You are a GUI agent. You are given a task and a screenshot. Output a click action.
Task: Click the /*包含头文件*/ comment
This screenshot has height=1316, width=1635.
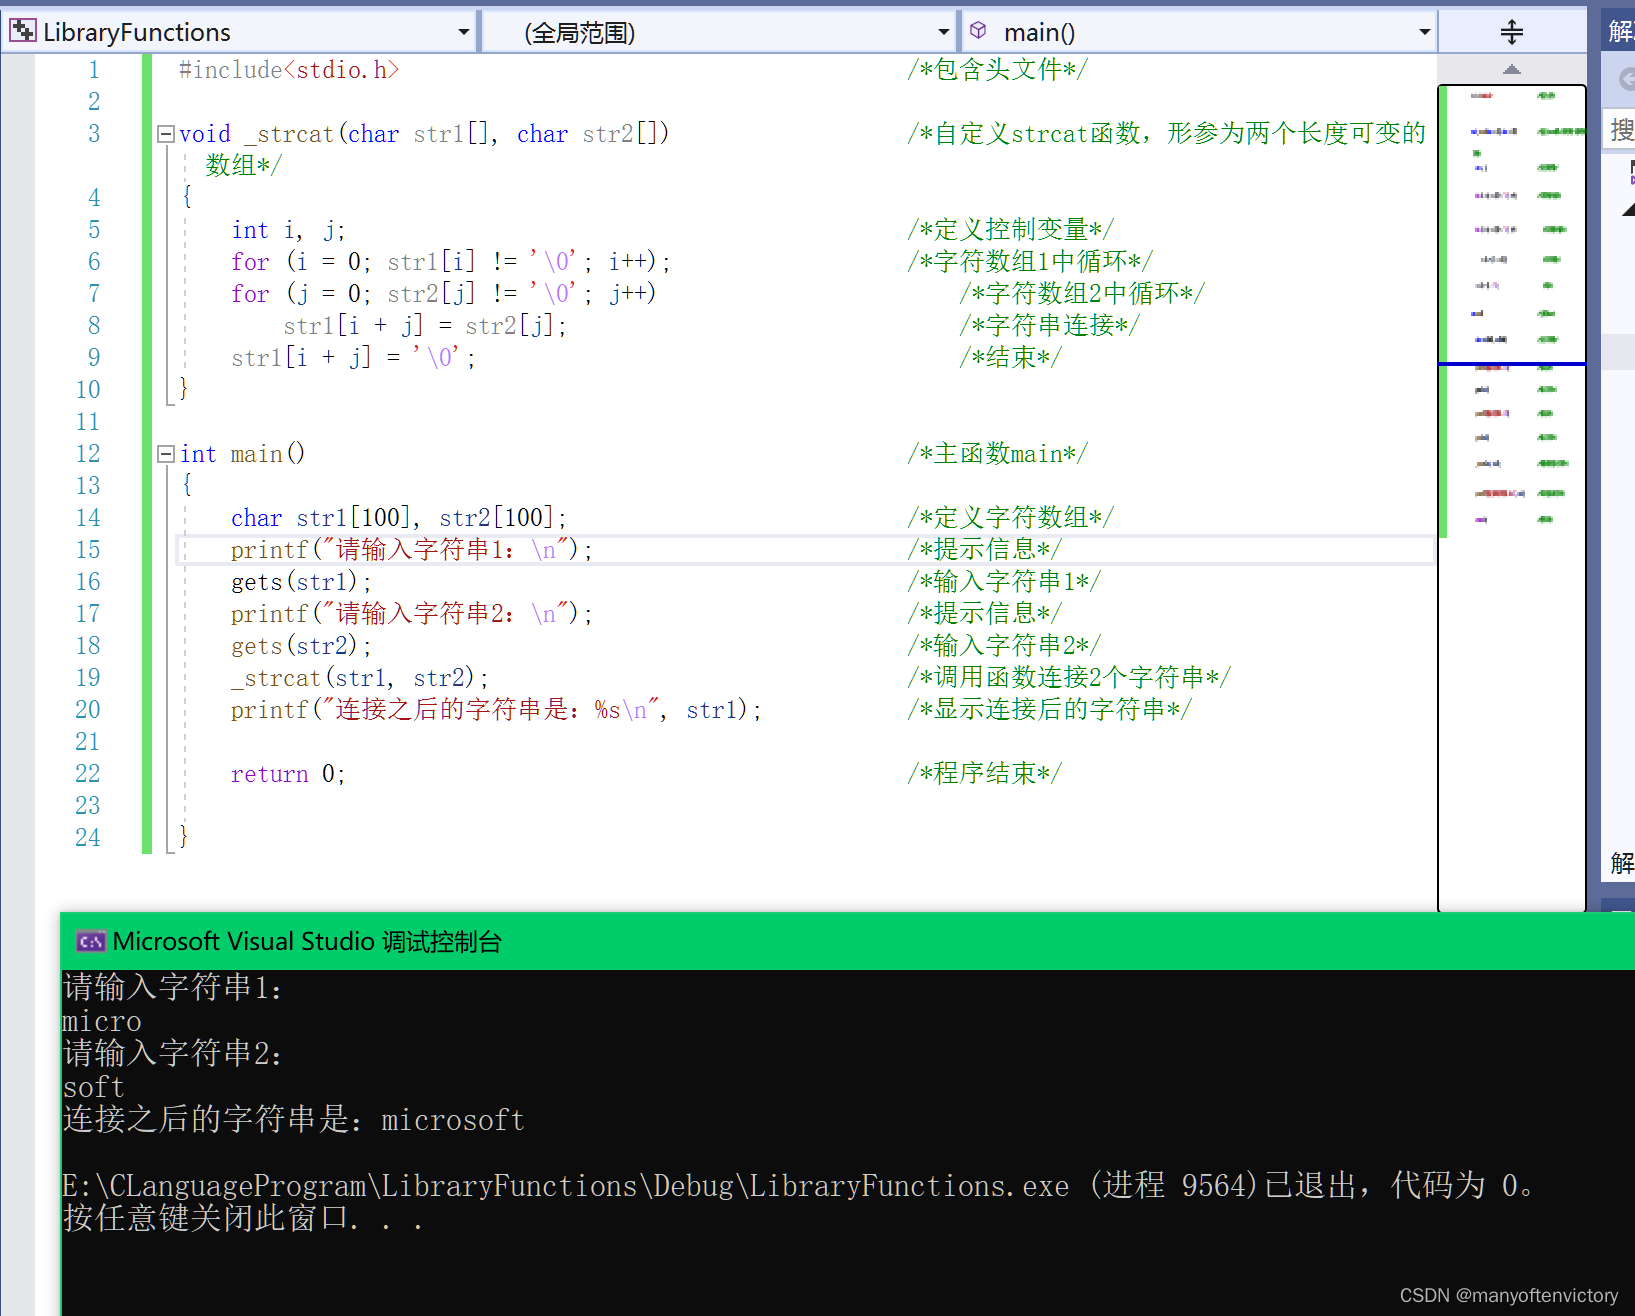(998, 70)
